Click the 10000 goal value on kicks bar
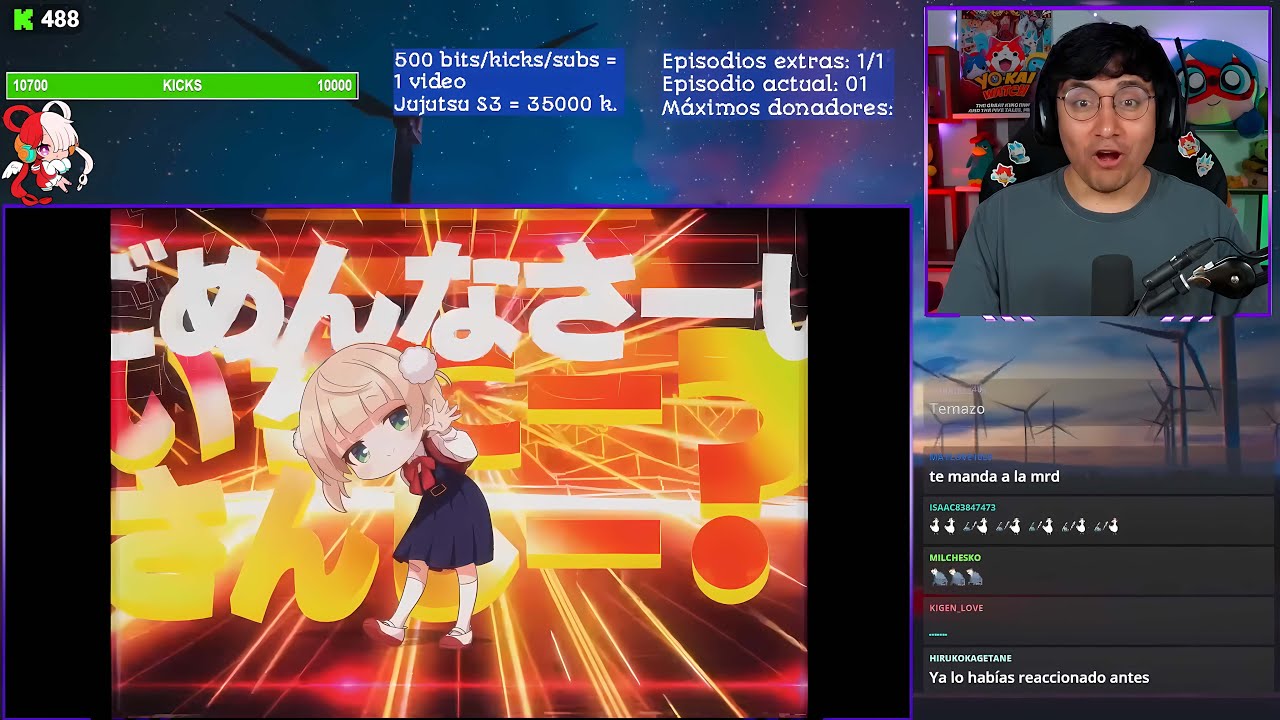The height and width of the screenshot is (720, 1280). pos(334,86)
